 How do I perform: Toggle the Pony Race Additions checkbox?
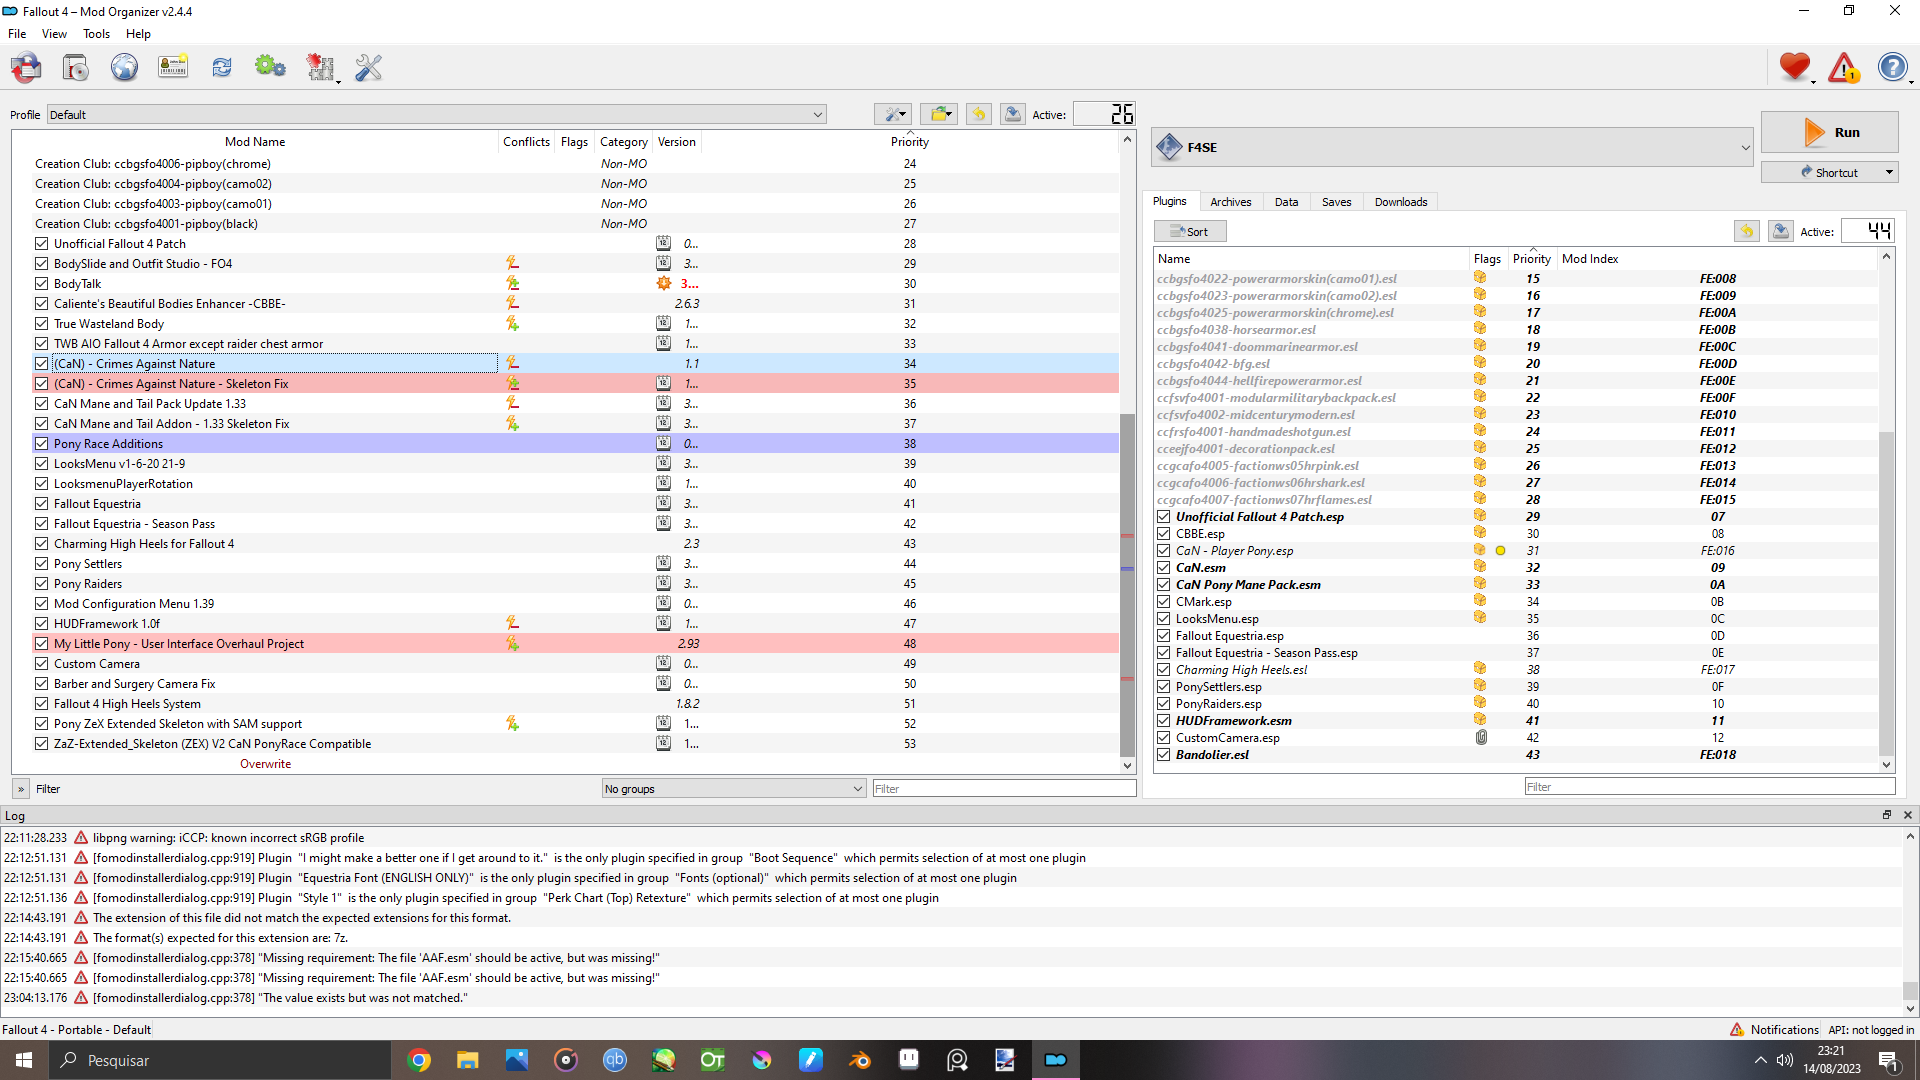pos(41,443)
